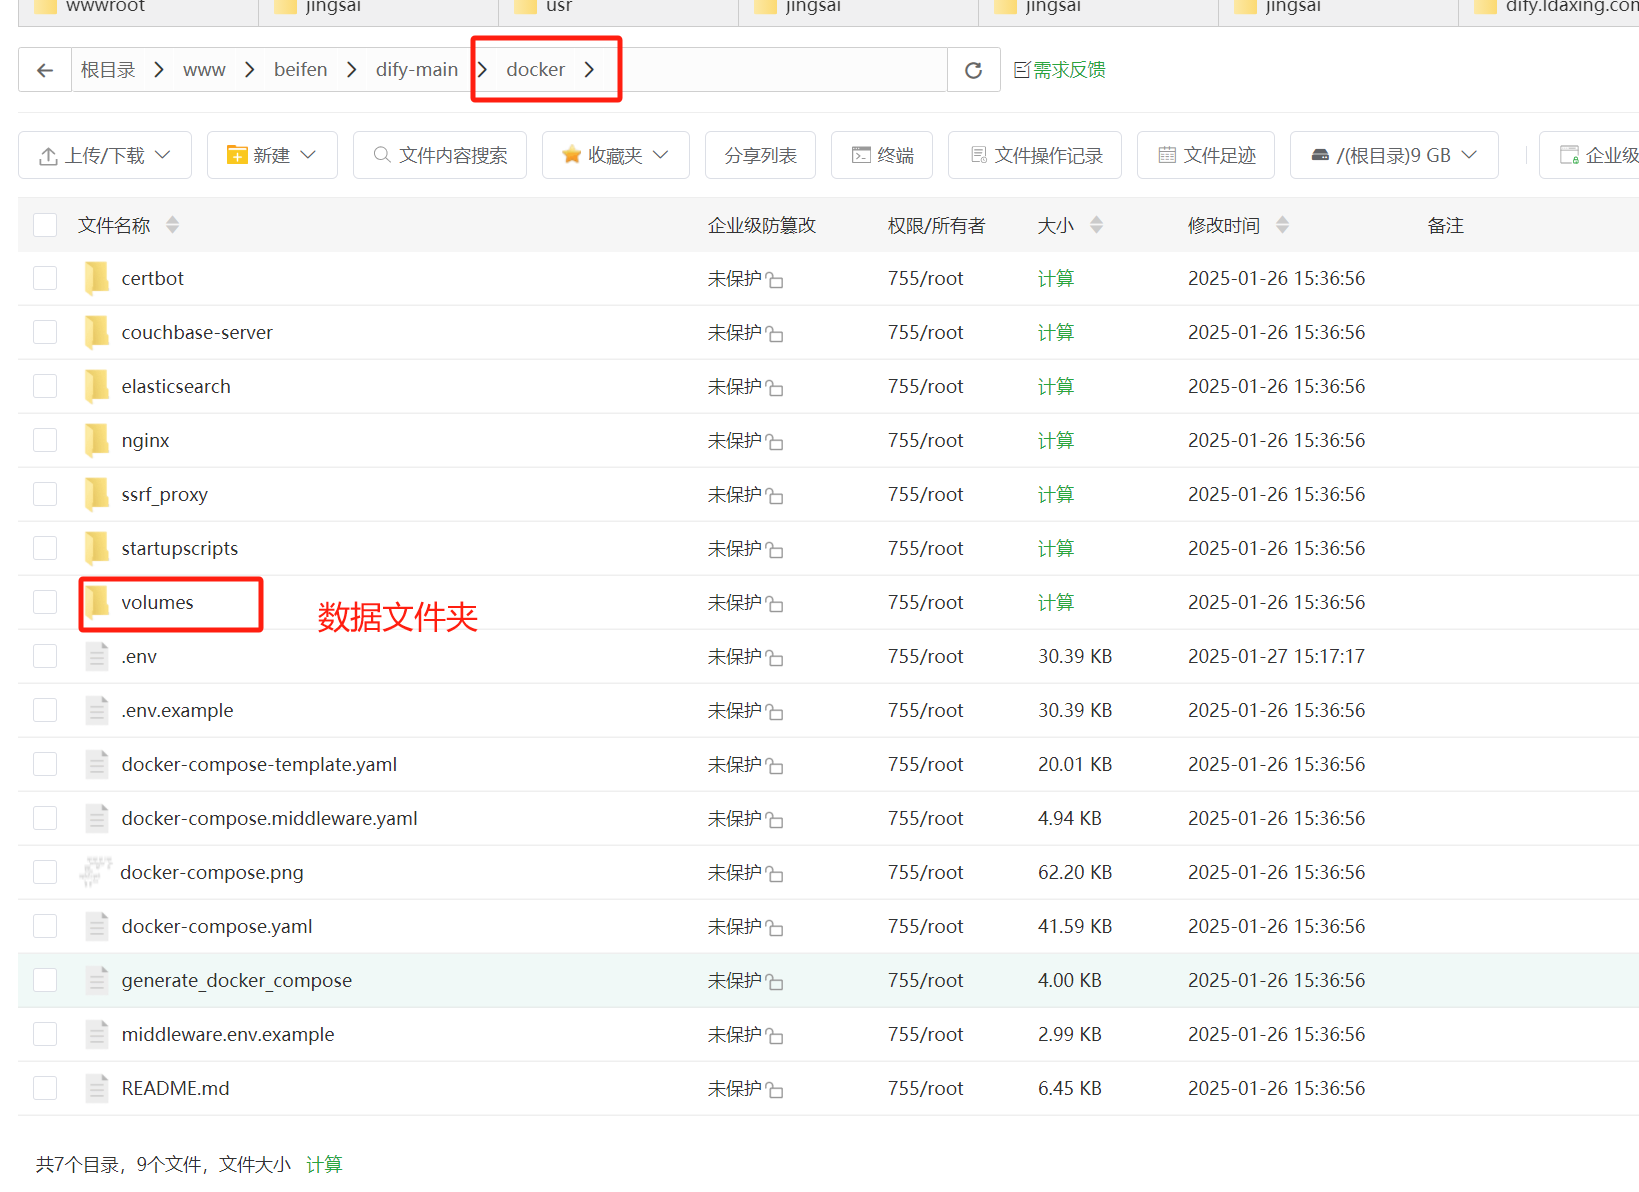This screenshot has width=1639, height=1192.
Task: Click 计算 to compute total file size
Action: point(325,1164)
